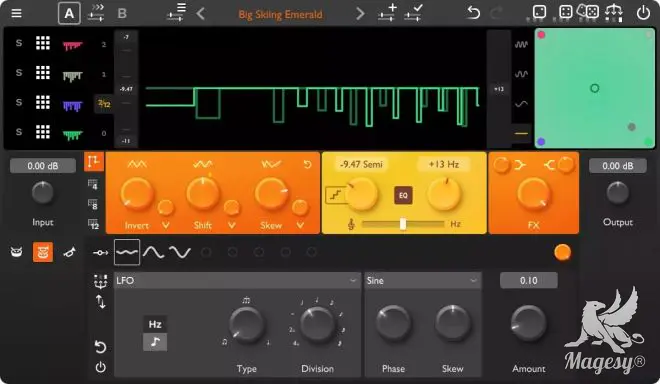This screenshot has width=660, height=384.
Task: Solo the purple voice row
Action: [19, 102]
